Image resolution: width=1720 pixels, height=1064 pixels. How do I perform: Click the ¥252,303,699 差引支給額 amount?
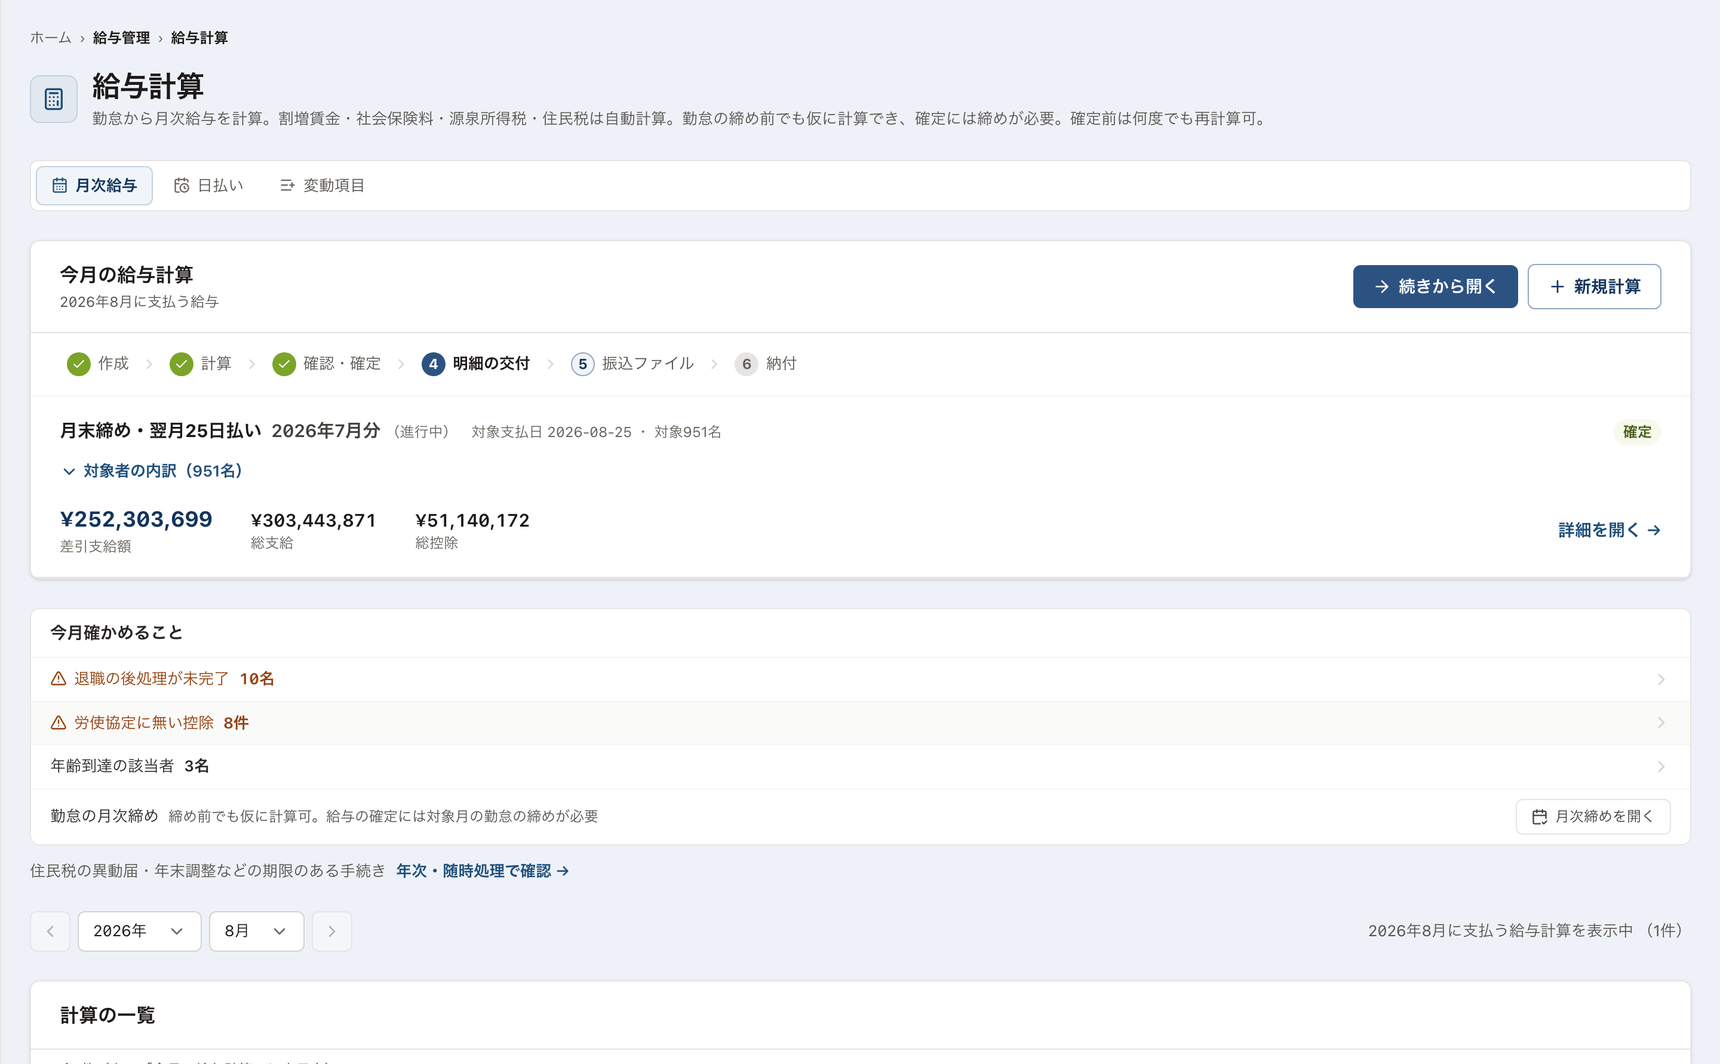pos(136,520)
